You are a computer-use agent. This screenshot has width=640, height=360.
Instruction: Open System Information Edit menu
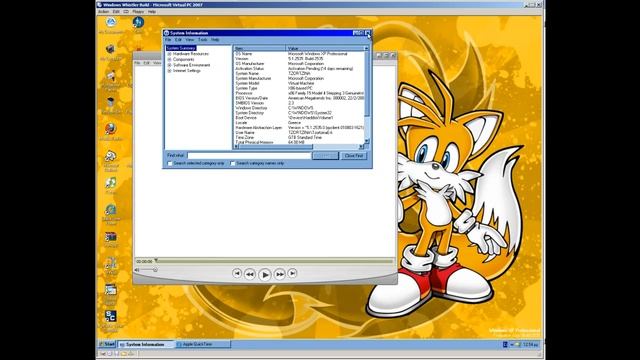click(178, 40)
